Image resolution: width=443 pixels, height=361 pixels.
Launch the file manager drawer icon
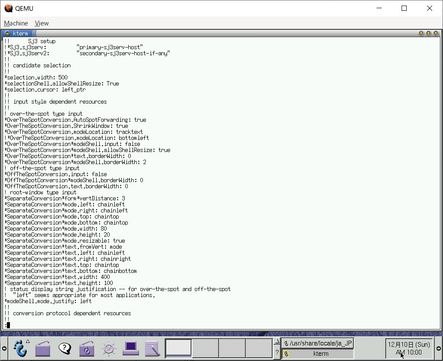click(x=43, y=349)
